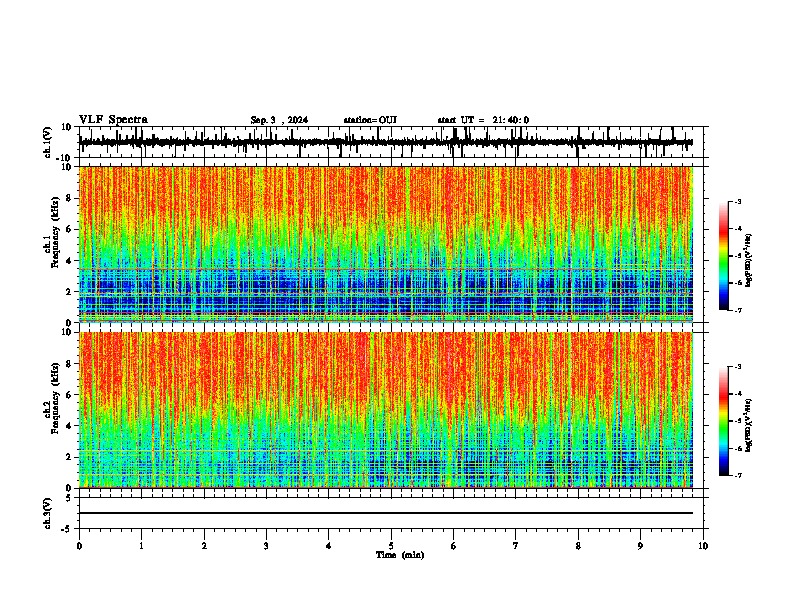The height and width of the screenshot is (612, 792).
Task: Click the "-3" label on ch.1 color bar
Action: tap(738, 201)
